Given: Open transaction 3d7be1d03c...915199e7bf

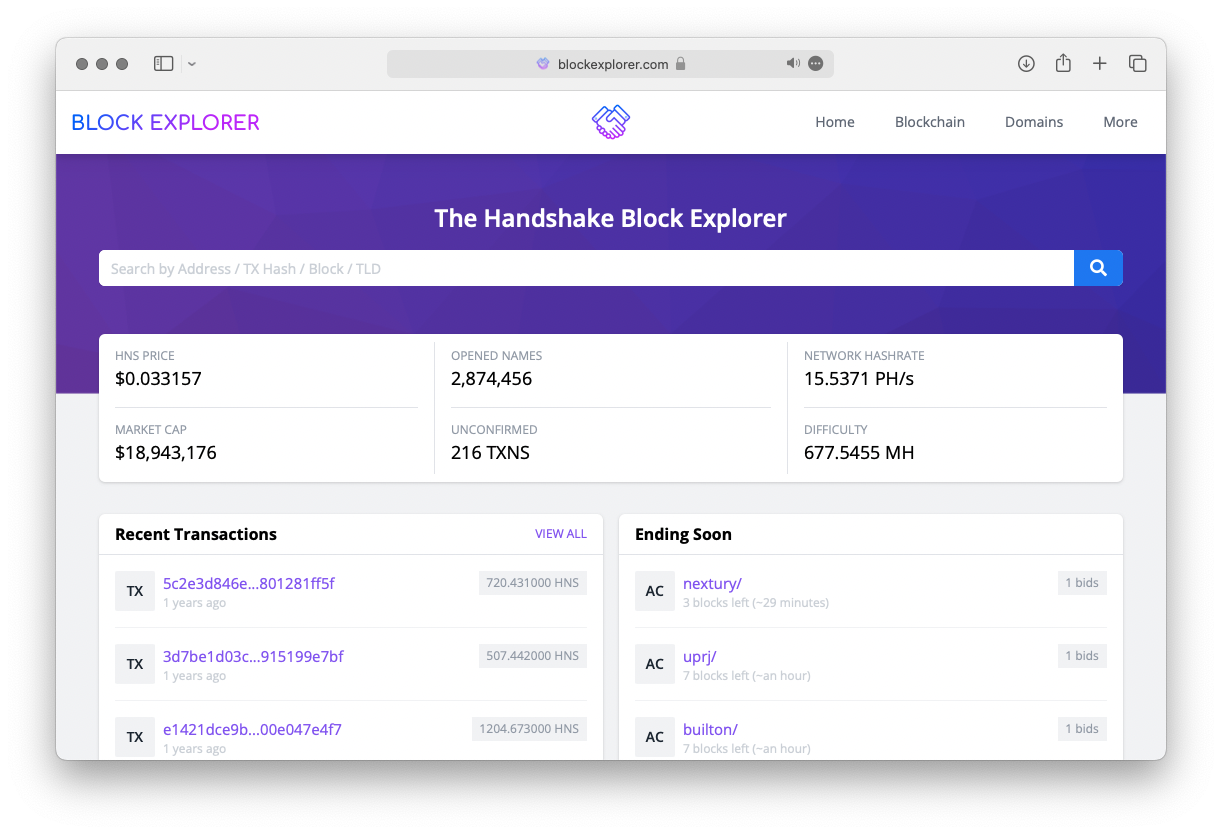Looking at the screenshot, I should coord(253,656).
